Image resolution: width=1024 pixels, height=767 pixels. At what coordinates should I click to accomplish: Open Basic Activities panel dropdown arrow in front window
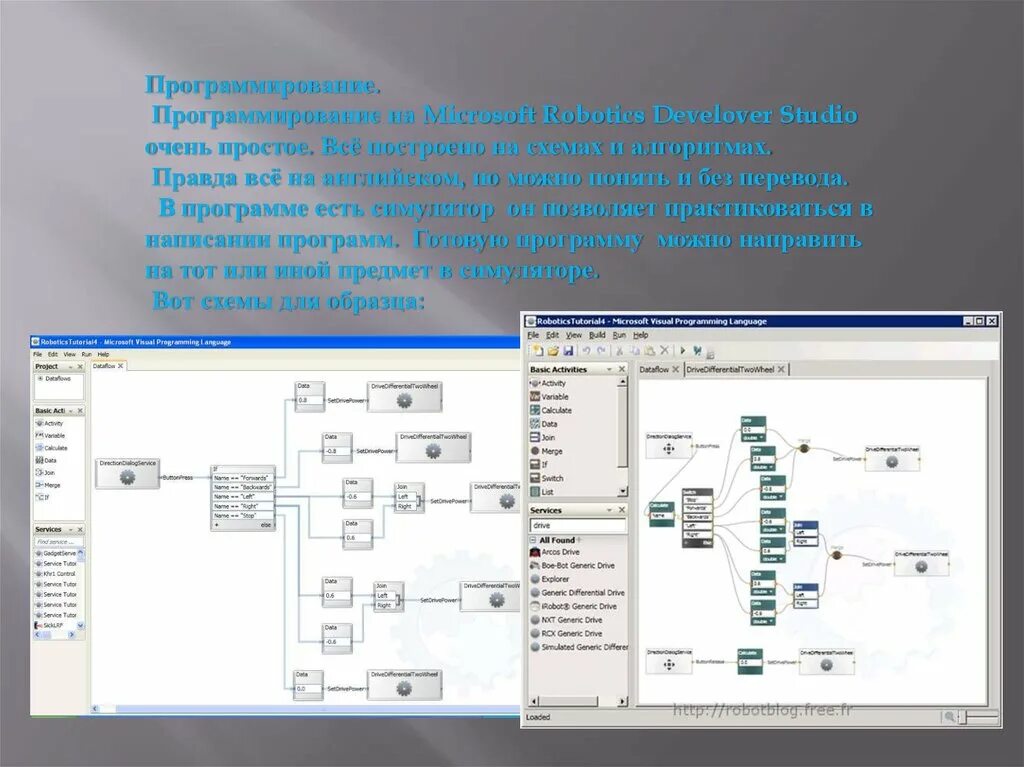pyautogui.click(x=609, y=370)
